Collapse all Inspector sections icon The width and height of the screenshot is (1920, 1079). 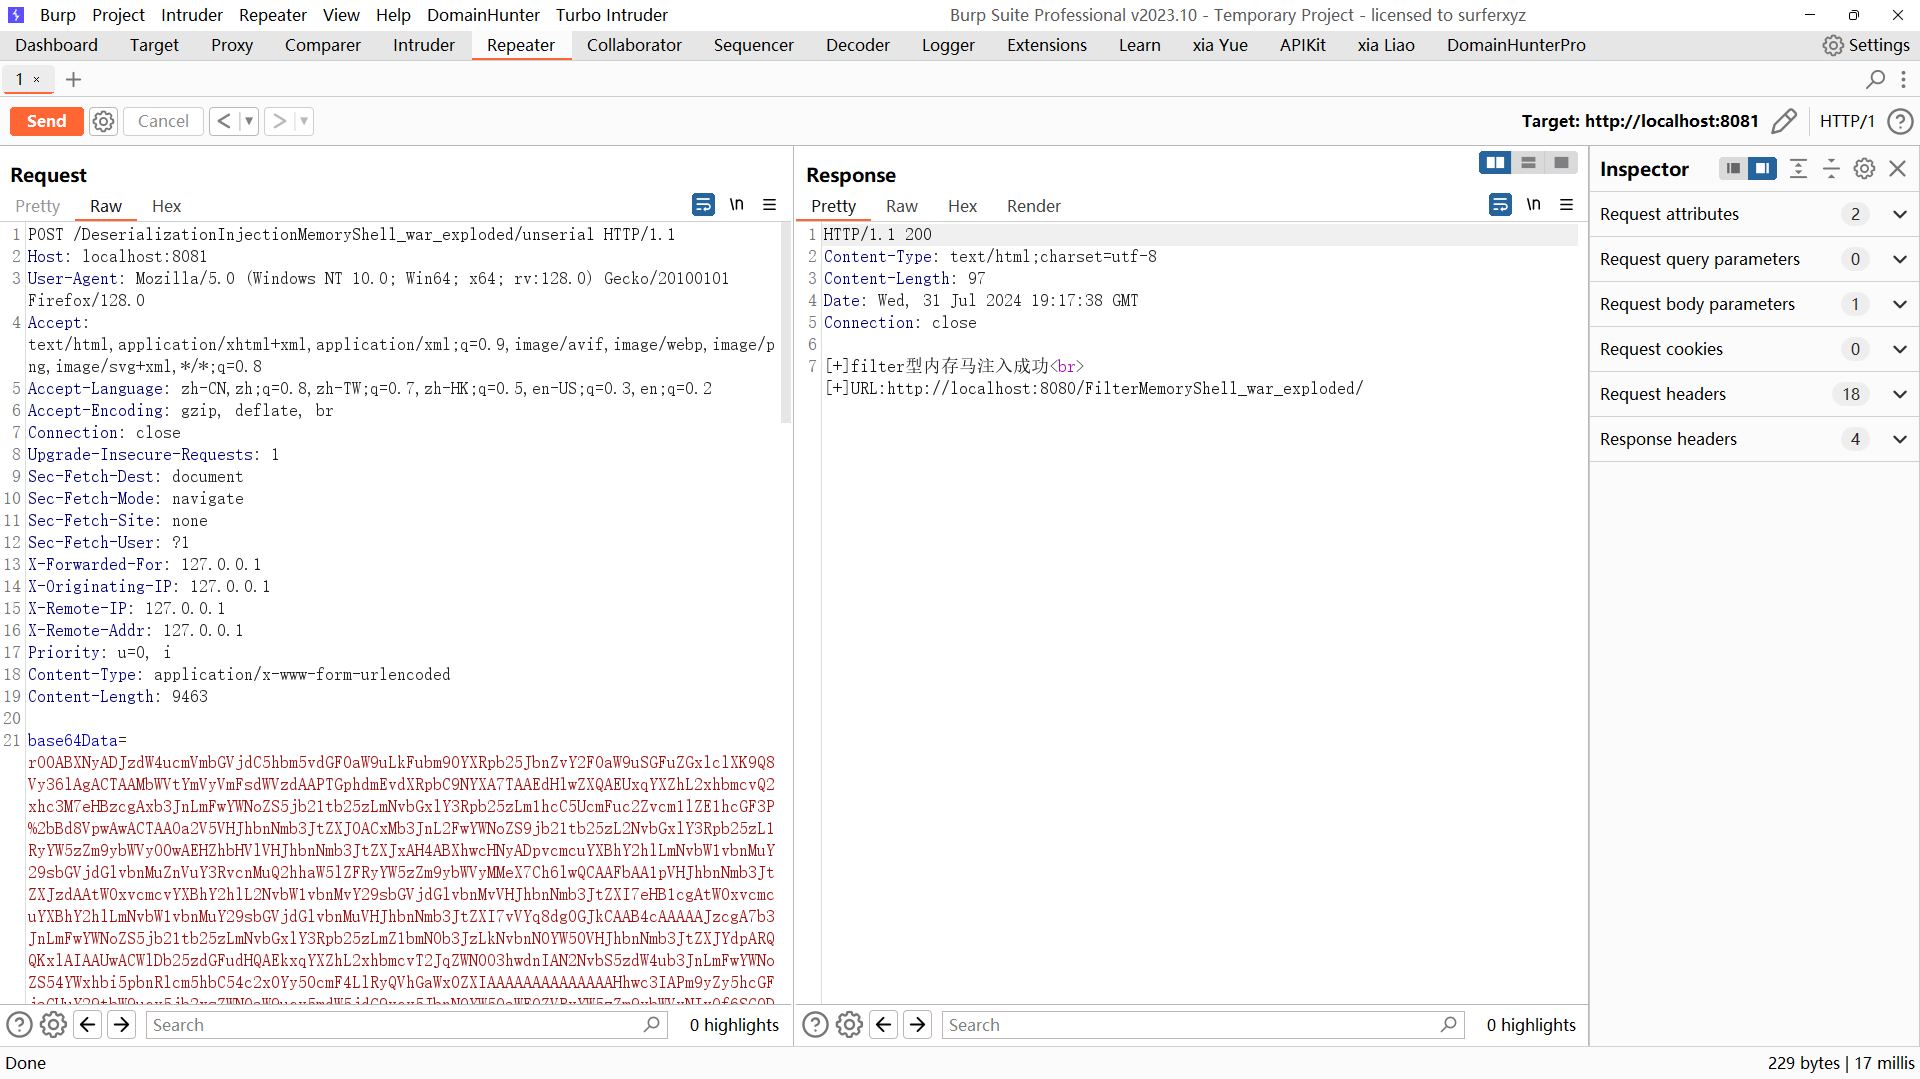(x=1831, y=168)
